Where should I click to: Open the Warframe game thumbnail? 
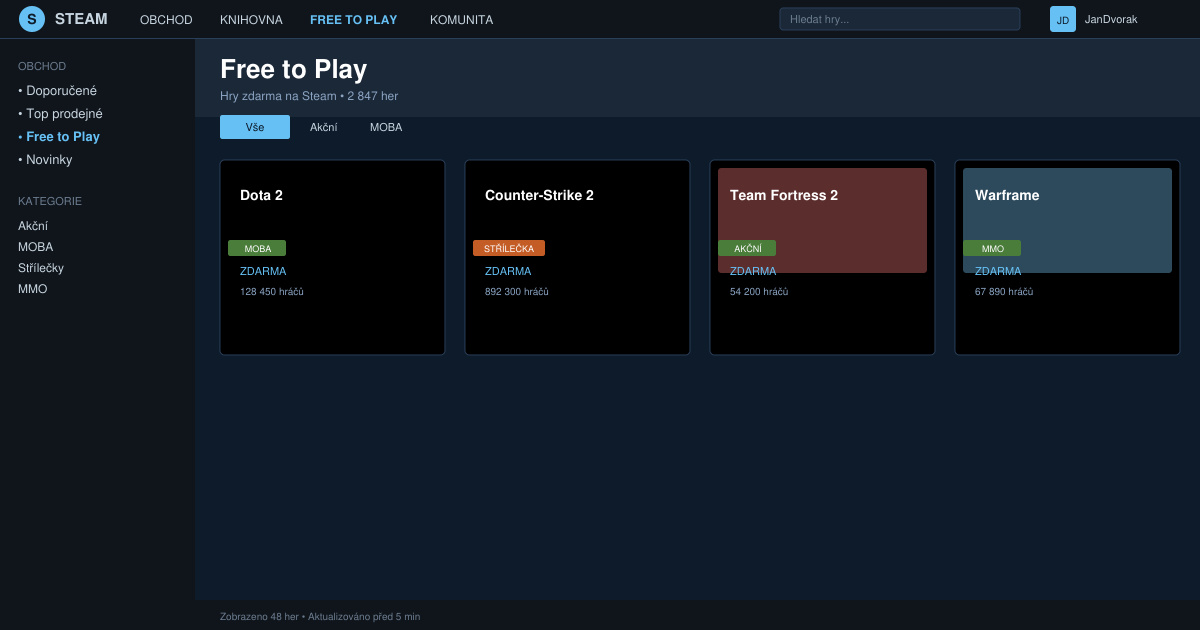tap(1067, 220)
